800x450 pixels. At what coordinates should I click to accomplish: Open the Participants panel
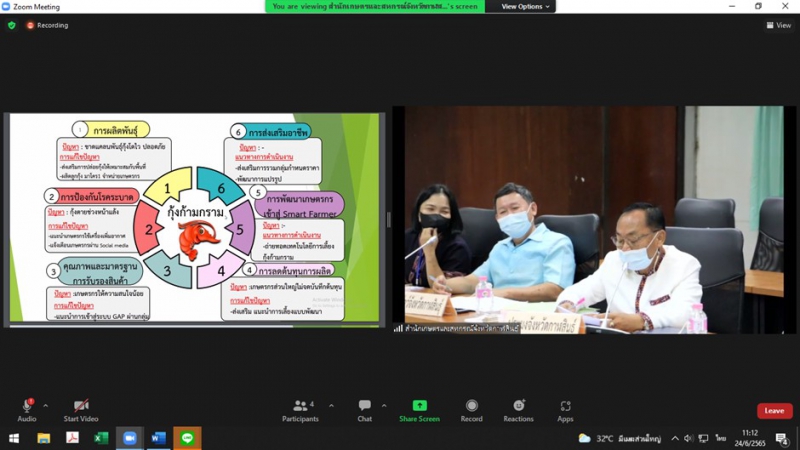point(299,406)
